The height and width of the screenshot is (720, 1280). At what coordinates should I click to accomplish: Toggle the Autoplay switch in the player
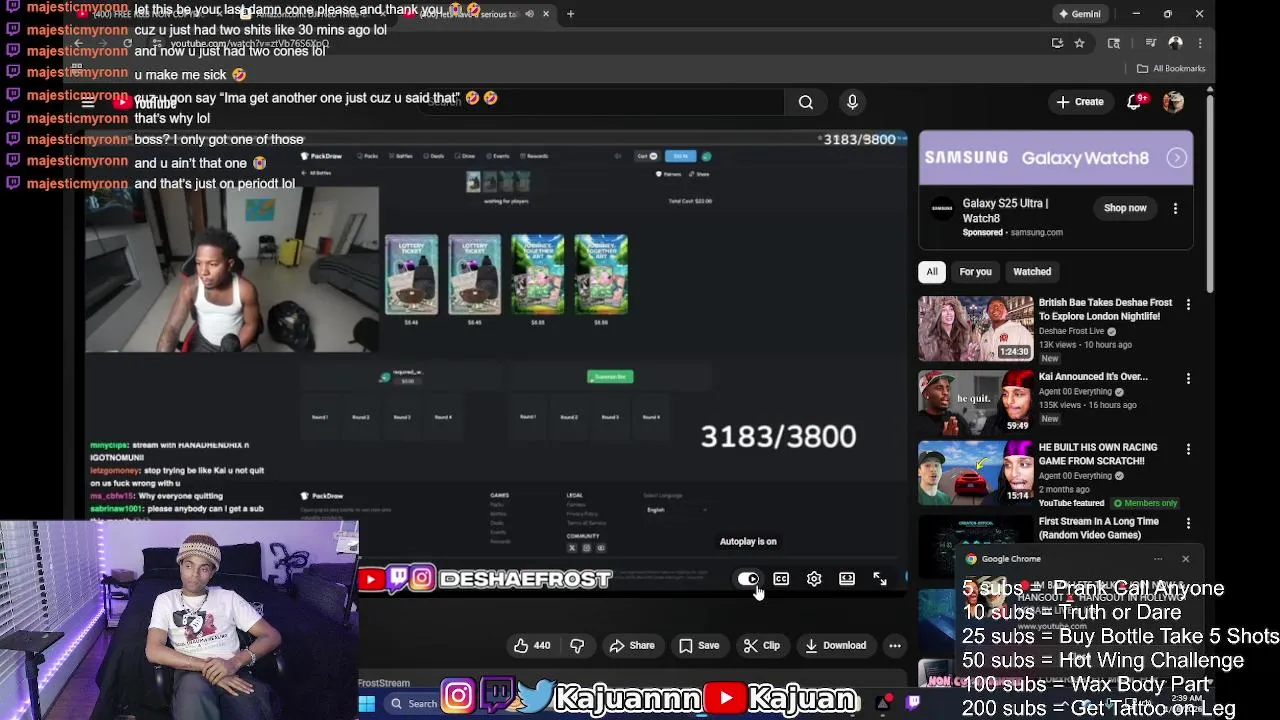pyautogui.click(x=748, y=579)
